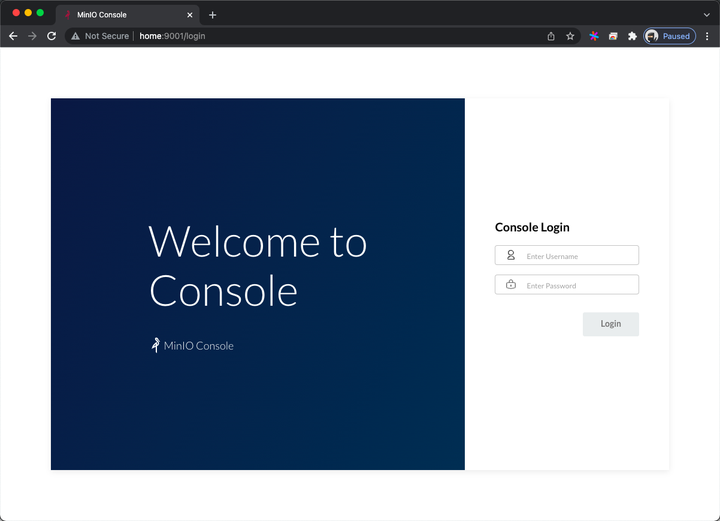Click the Not Secure warning icon
720x521 pixels.
tap(75, 36)
